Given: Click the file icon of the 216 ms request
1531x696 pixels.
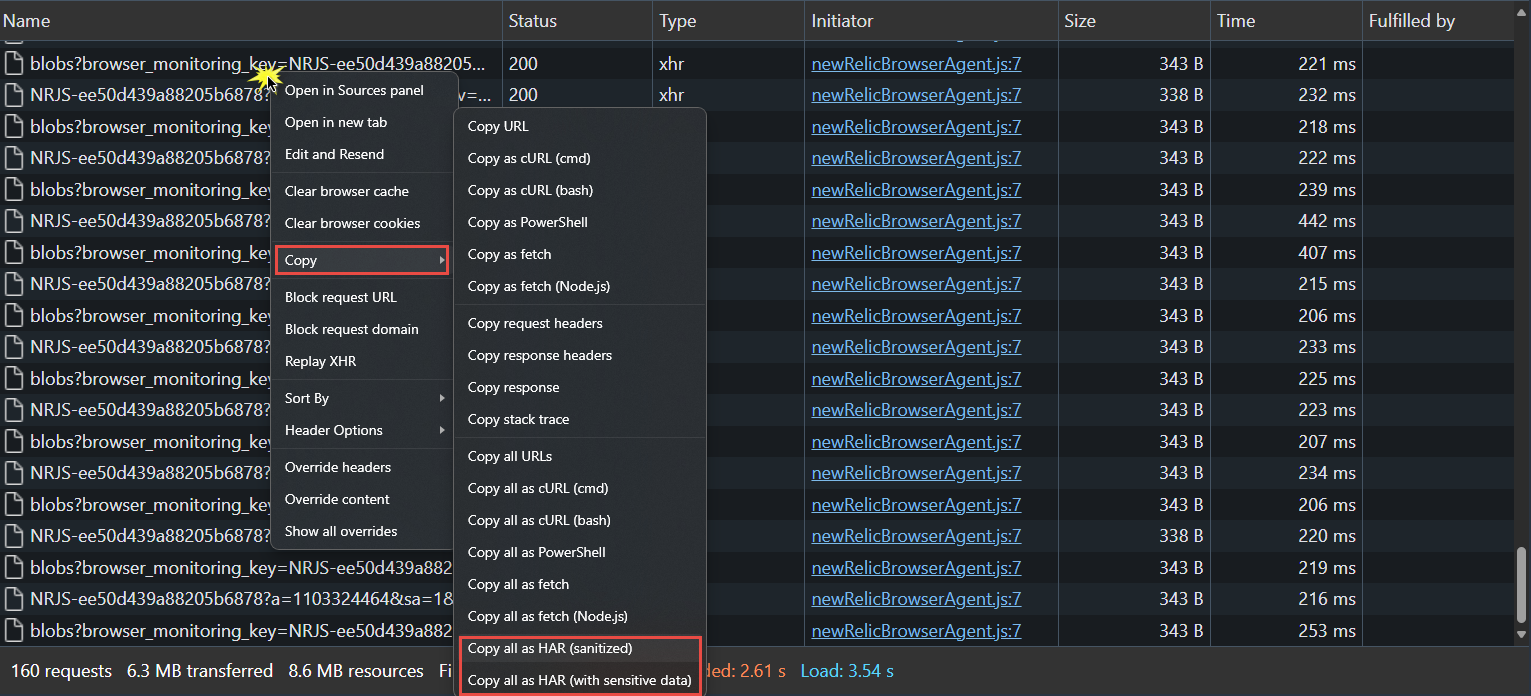Looking at the screenshot, I should [13, 600].
